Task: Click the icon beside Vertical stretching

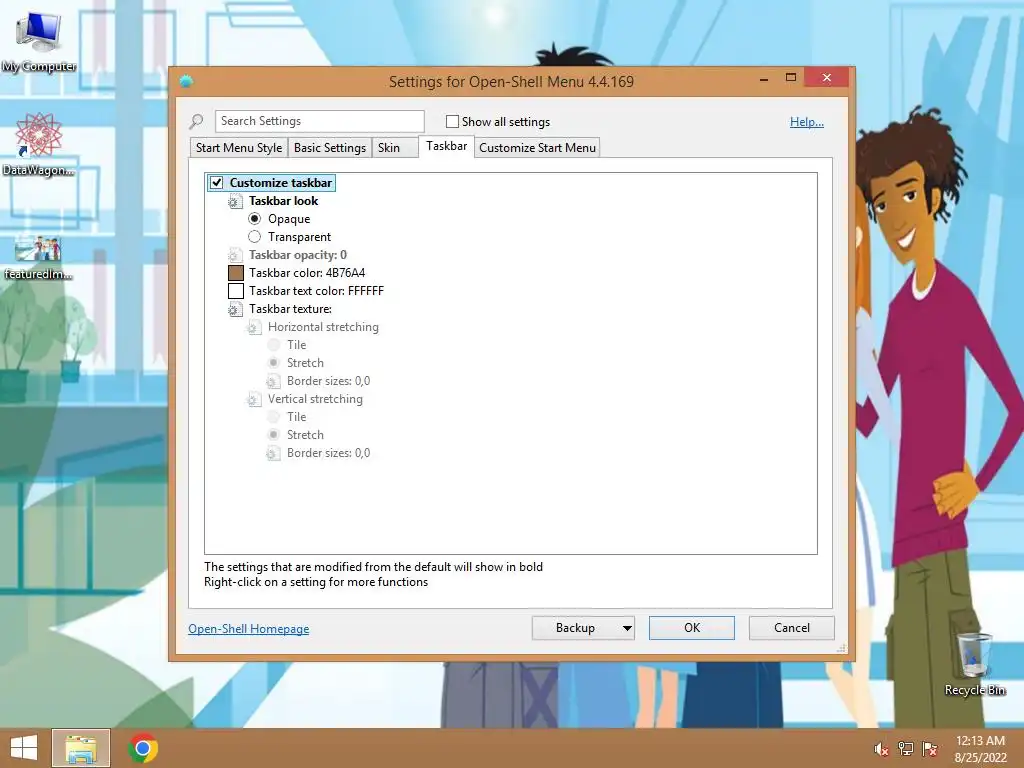Action: coord(253,399)
